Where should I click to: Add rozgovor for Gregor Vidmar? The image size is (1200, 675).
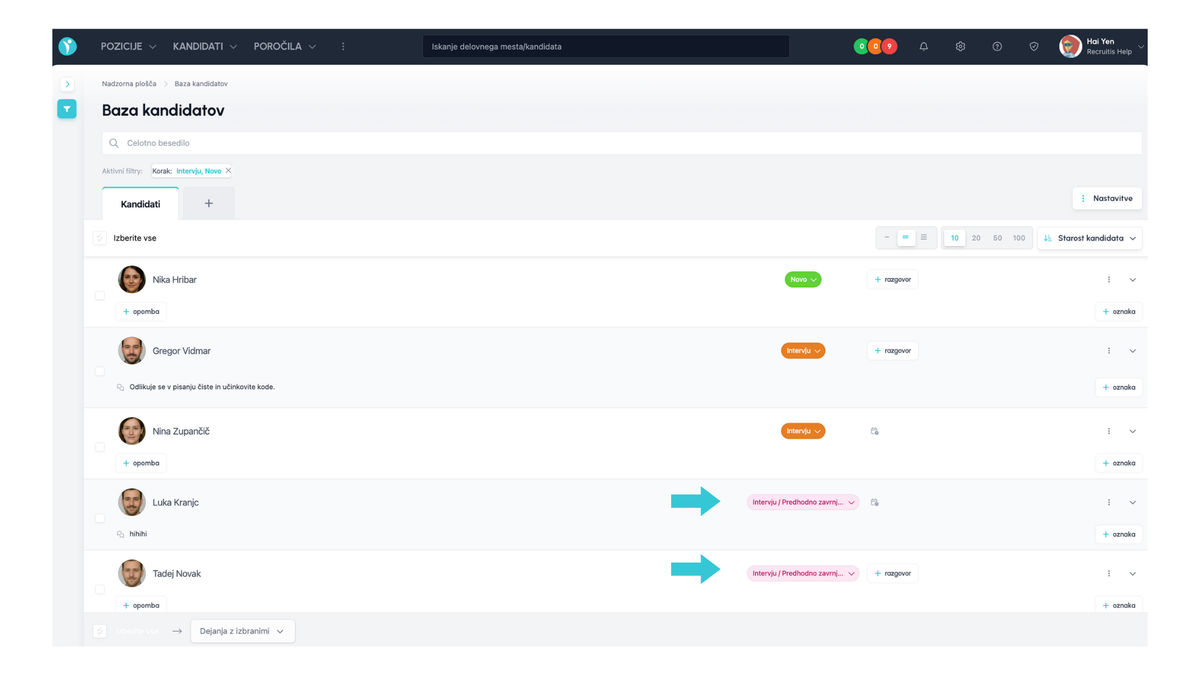click(892, 351)
